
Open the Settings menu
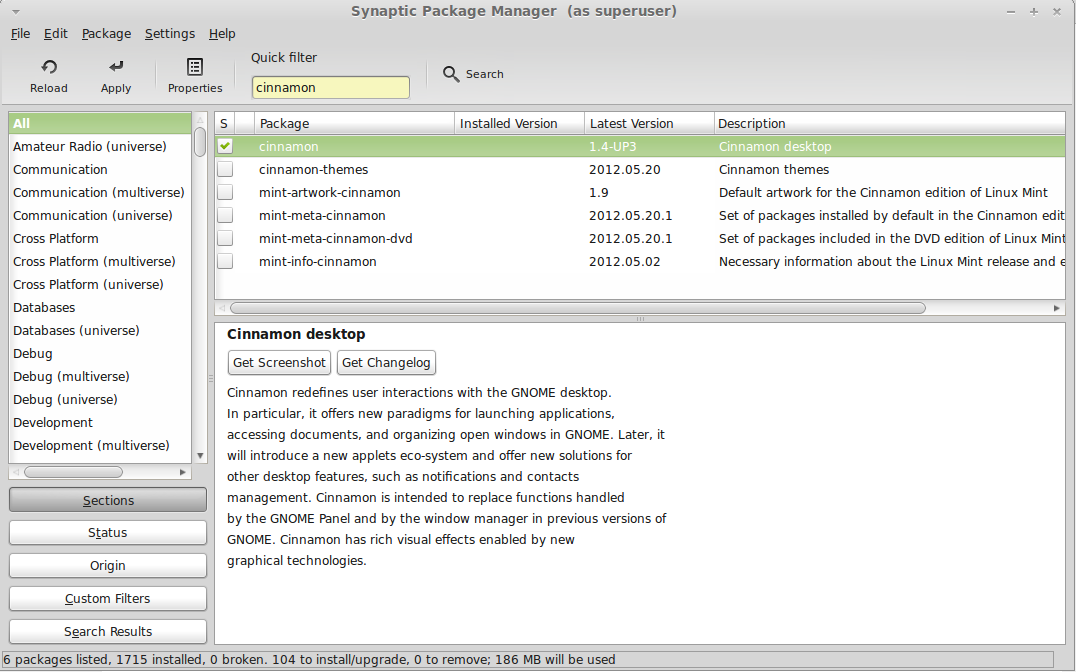pos(169,34)
